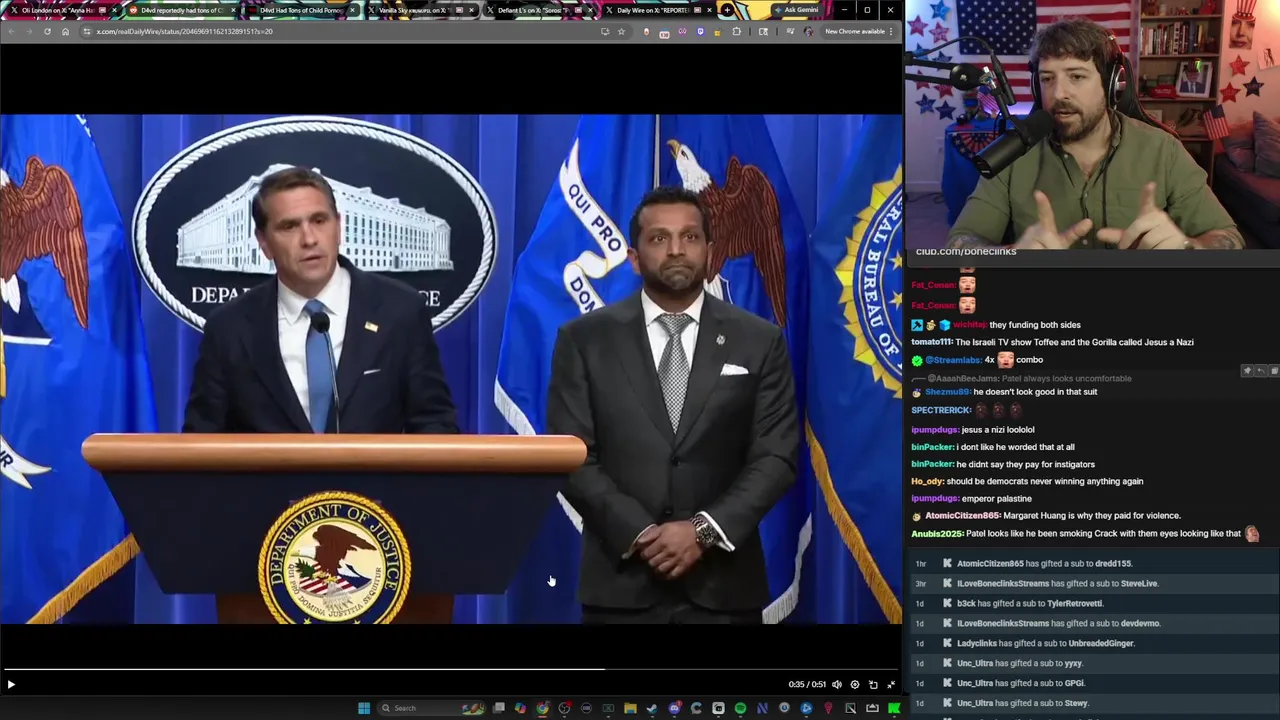Image resolution: width=1280 pixels, height=720 pixels.
Task: Switch to 'D4vd Had Tons of Child' tab
Action: click(301, 10)
